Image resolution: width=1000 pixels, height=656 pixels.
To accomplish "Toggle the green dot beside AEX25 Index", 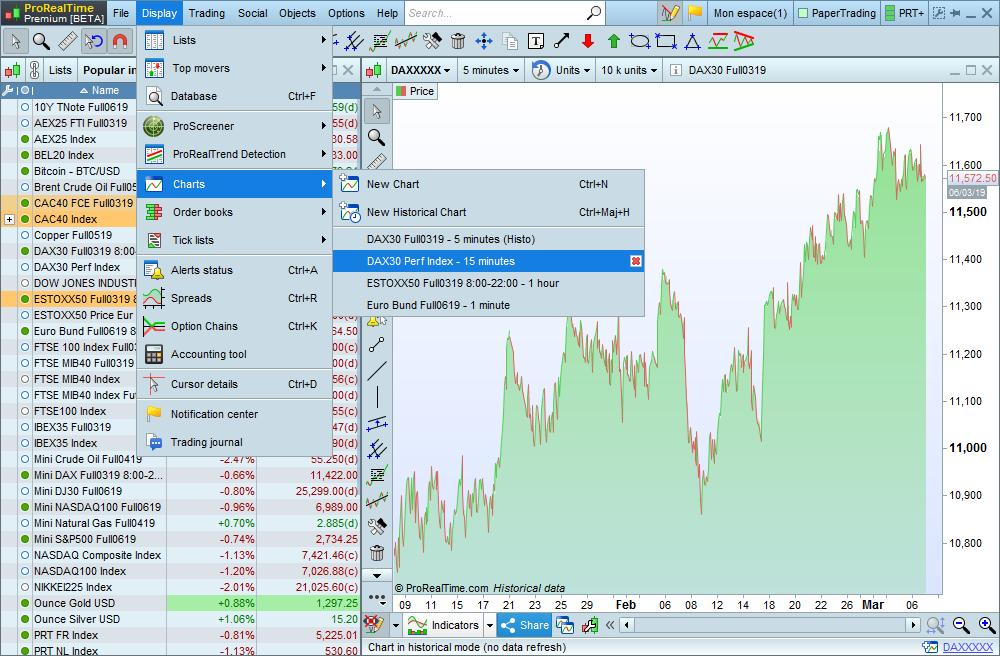I will 25,139.
